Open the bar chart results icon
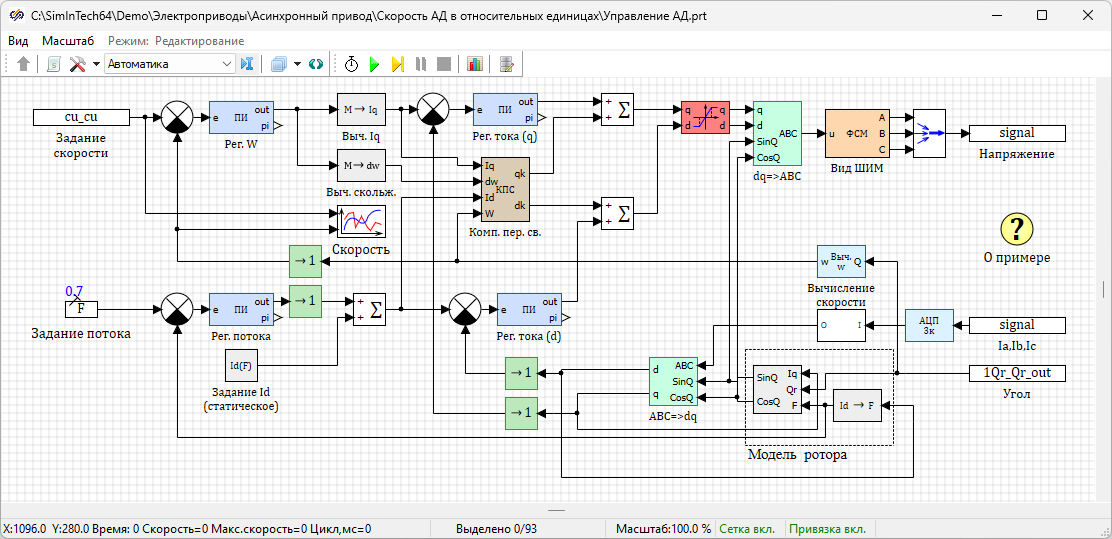This screenshot has height=539, width=1112. pyautogui.click(x=475, y=64)
